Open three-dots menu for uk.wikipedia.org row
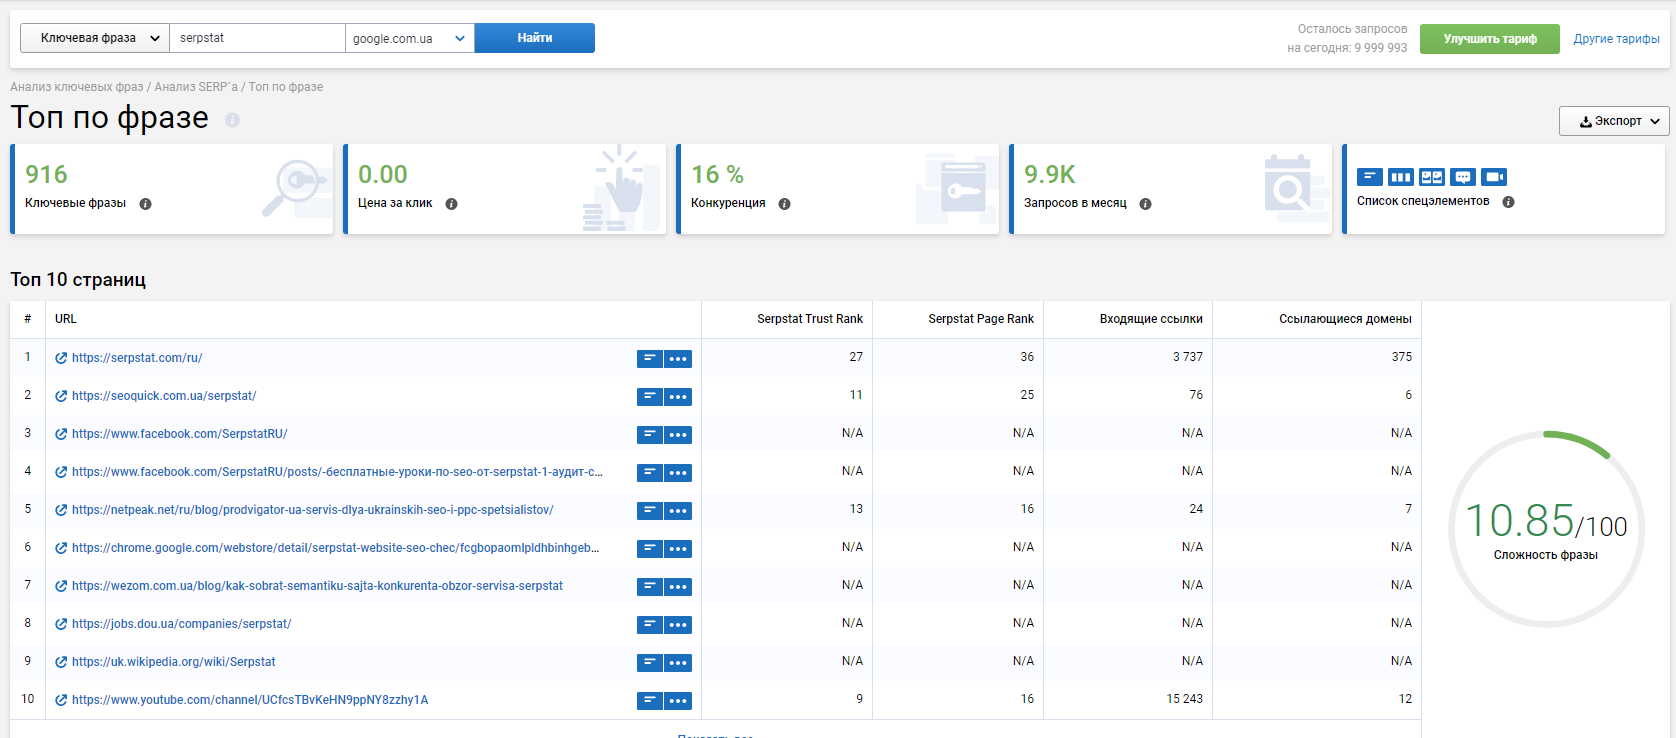Screen dimensions: 1676x738 [678, 663]
